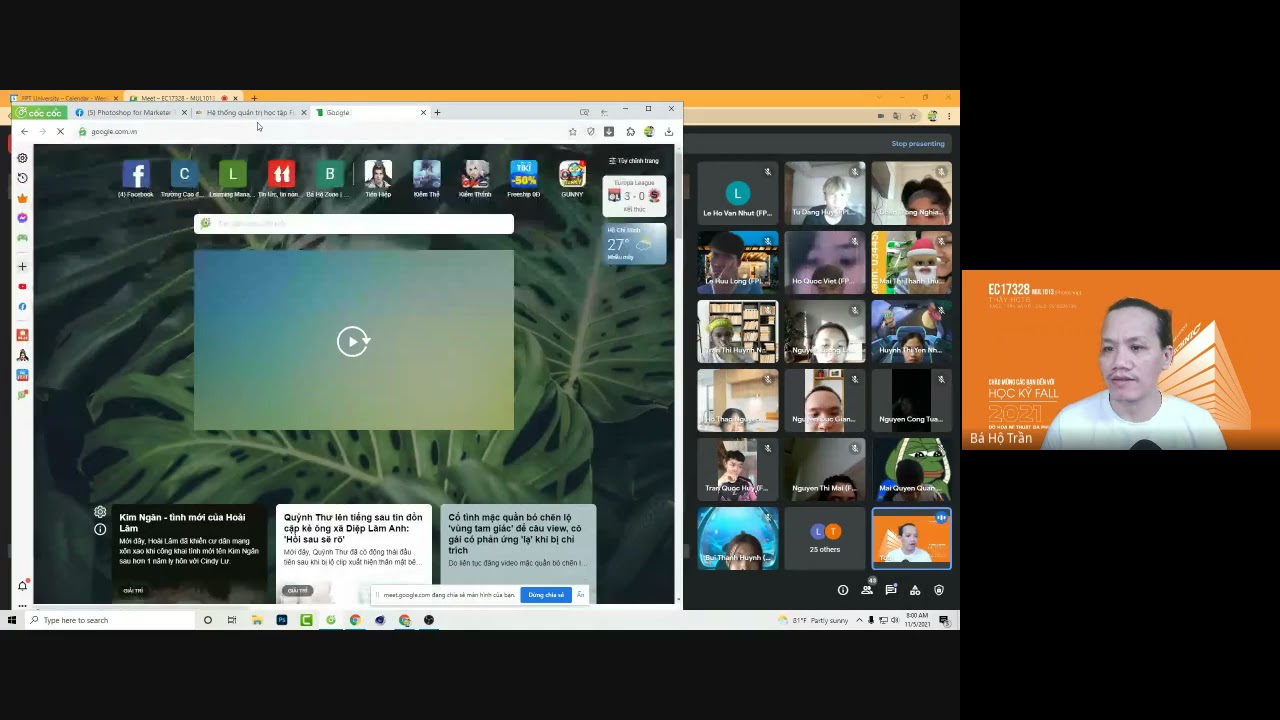Open weather 81°F Partly sunny taskbar widget
The height and width of the screenshot is (720, 1280).
(813, 620)
